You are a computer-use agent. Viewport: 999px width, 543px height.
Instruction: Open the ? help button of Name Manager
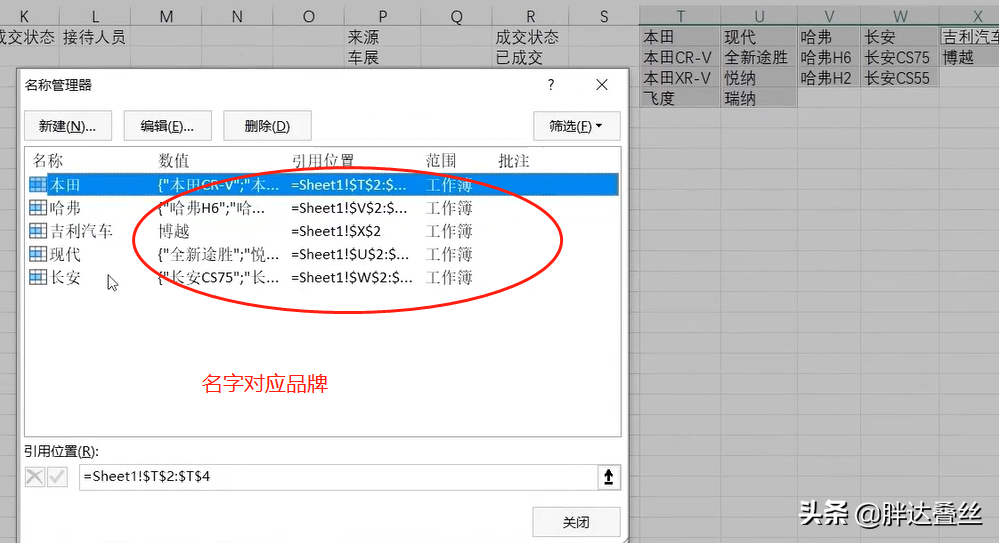click(x=551, y=85)
